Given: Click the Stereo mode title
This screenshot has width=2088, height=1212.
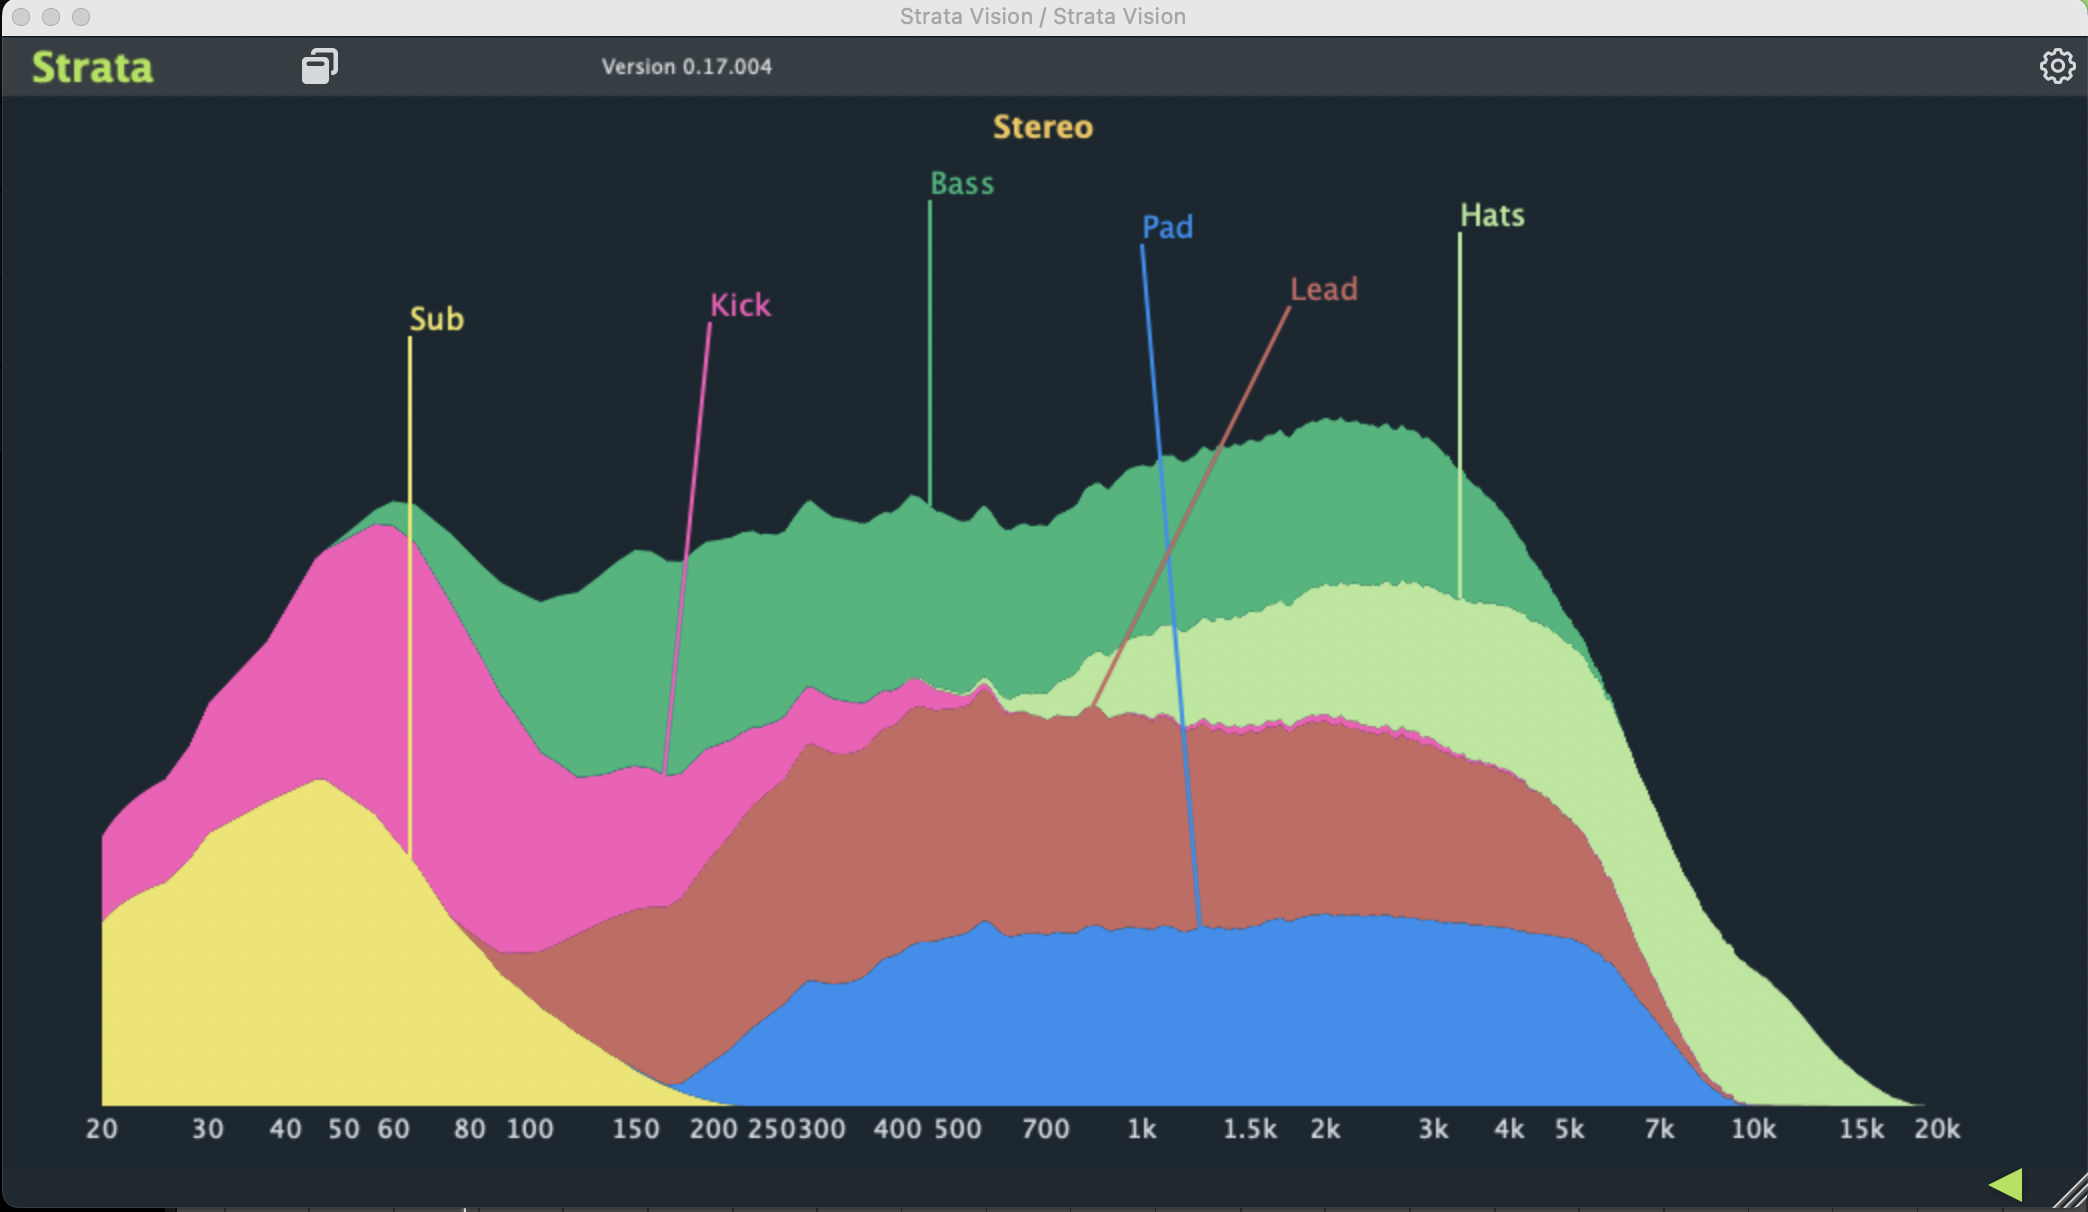Looking at the screenshot, I should 1042,128.
